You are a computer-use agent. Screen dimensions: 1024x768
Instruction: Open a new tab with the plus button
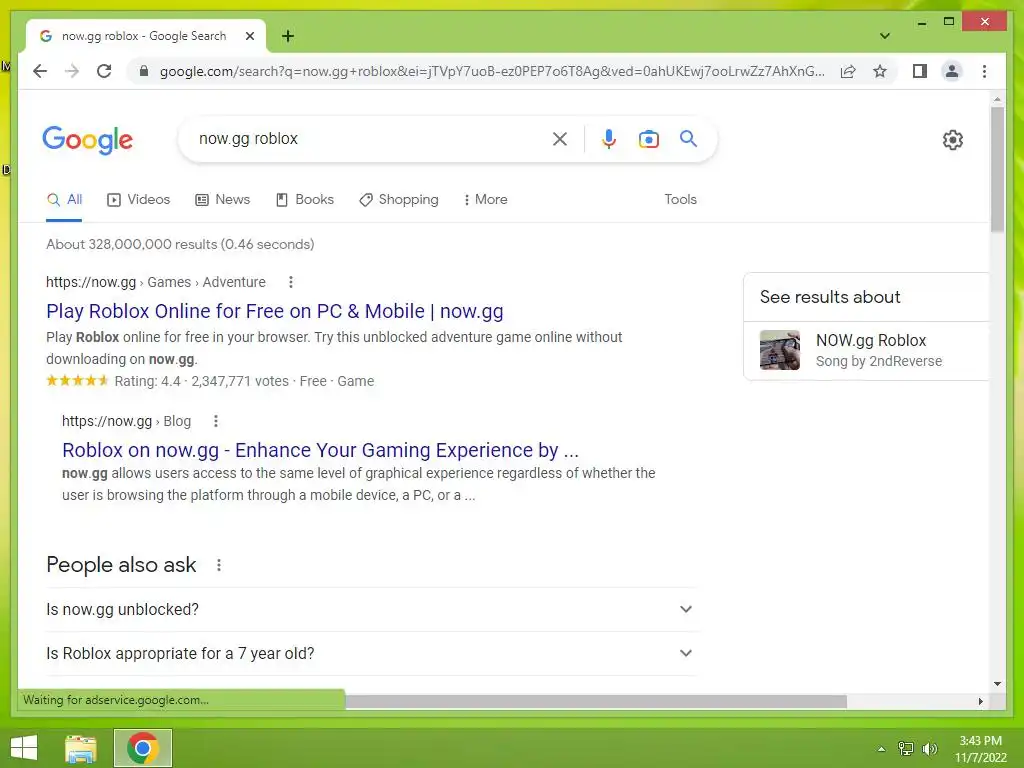(x=288, y=36)
